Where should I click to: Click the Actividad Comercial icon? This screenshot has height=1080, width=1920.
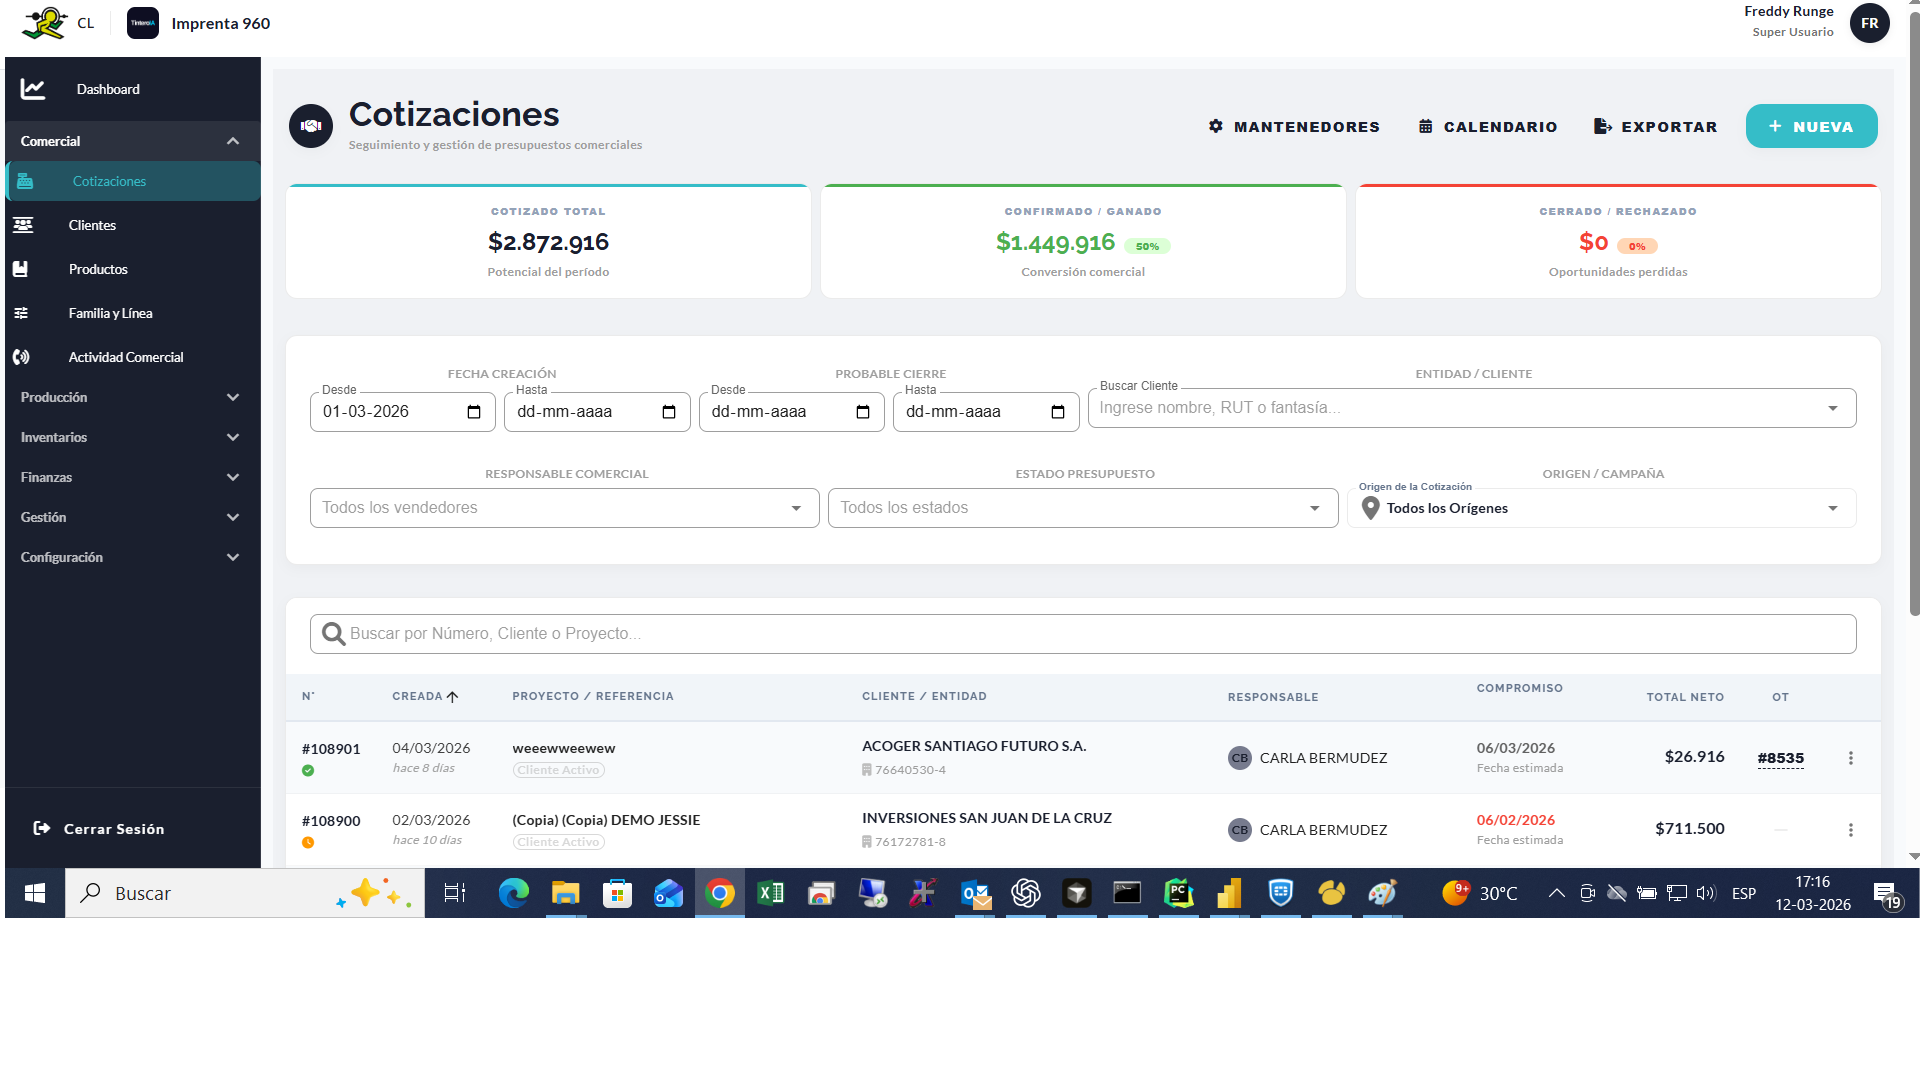tap(24, 357)
